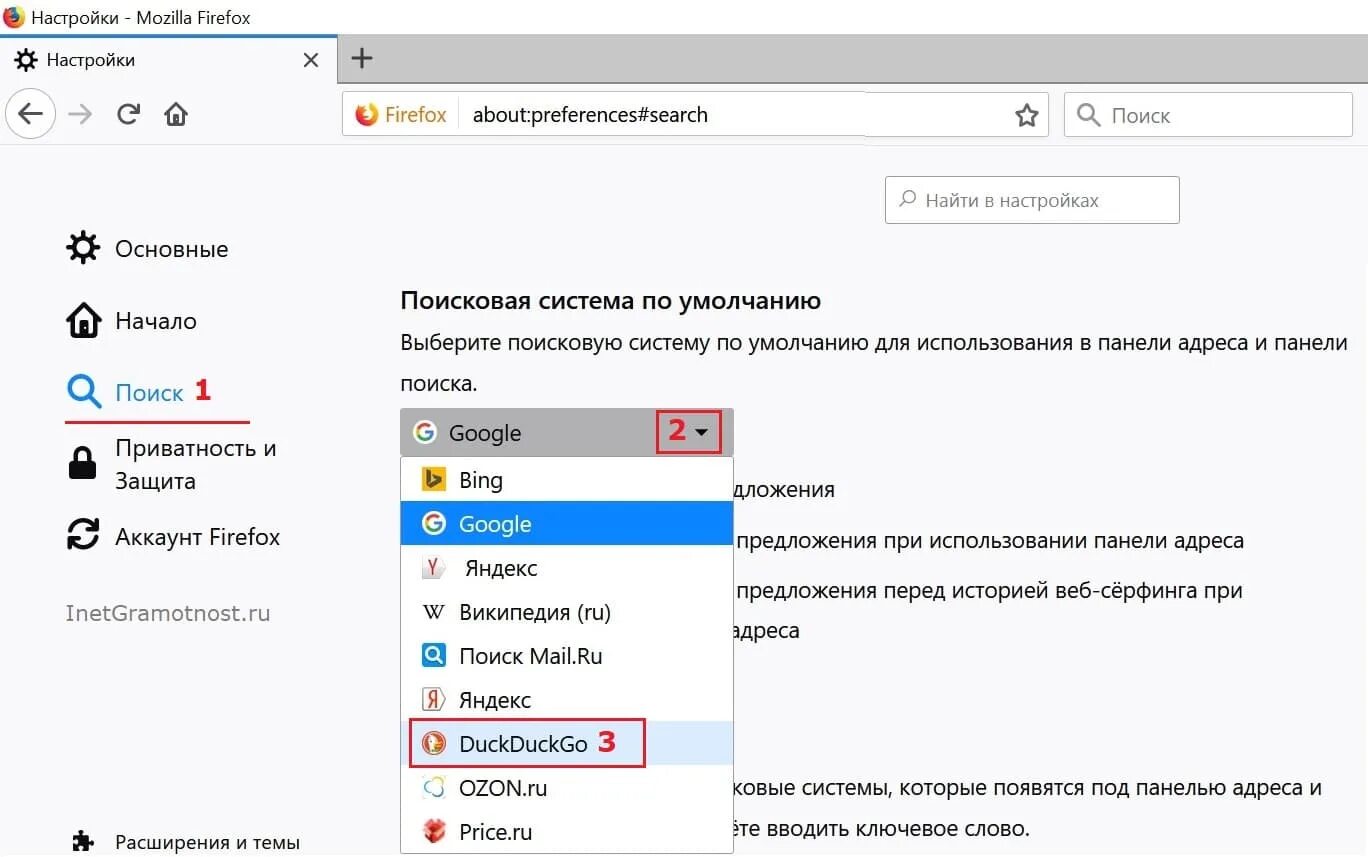The height and width of the screenshot is (857, 1368).
Task: Choose Google in the dropdown list
Action: (567, 524)
